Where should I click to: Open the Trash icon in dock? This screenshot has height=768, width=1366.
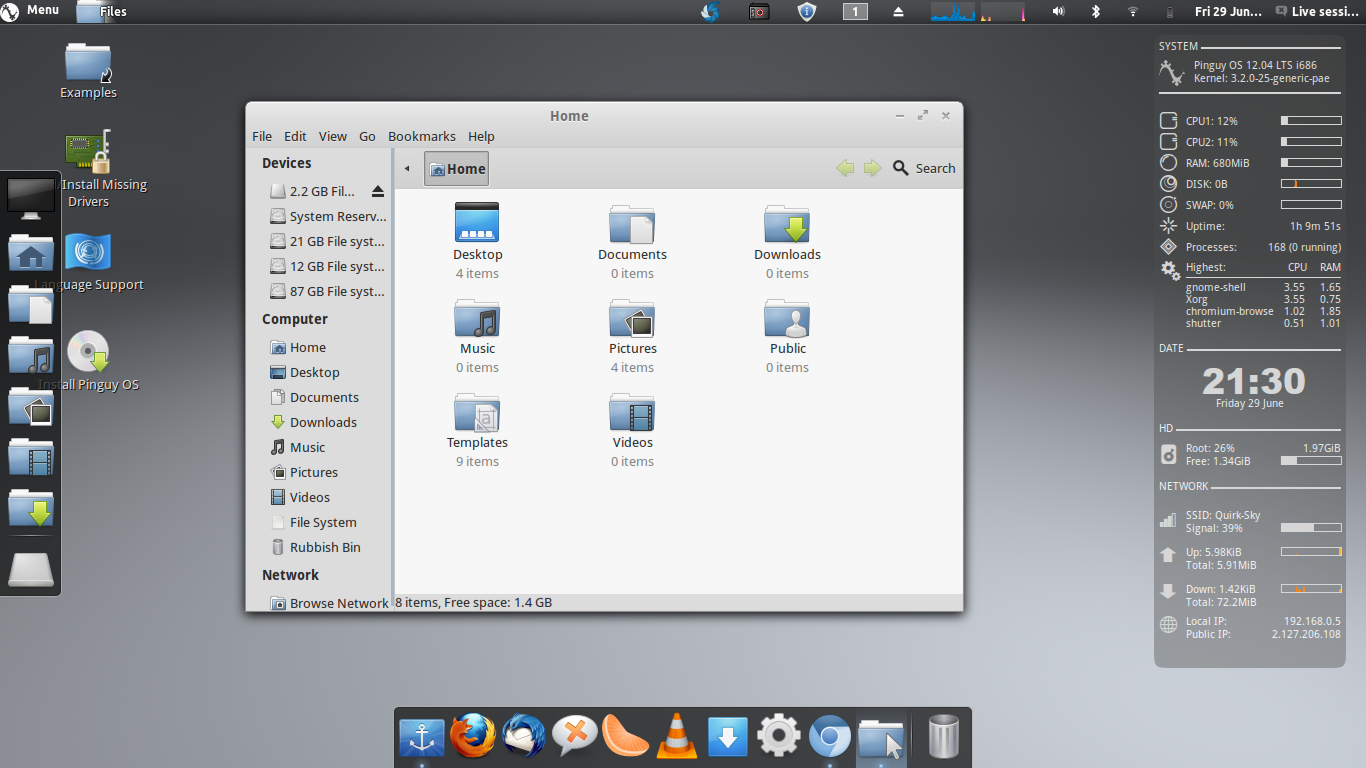coord(943,738)
